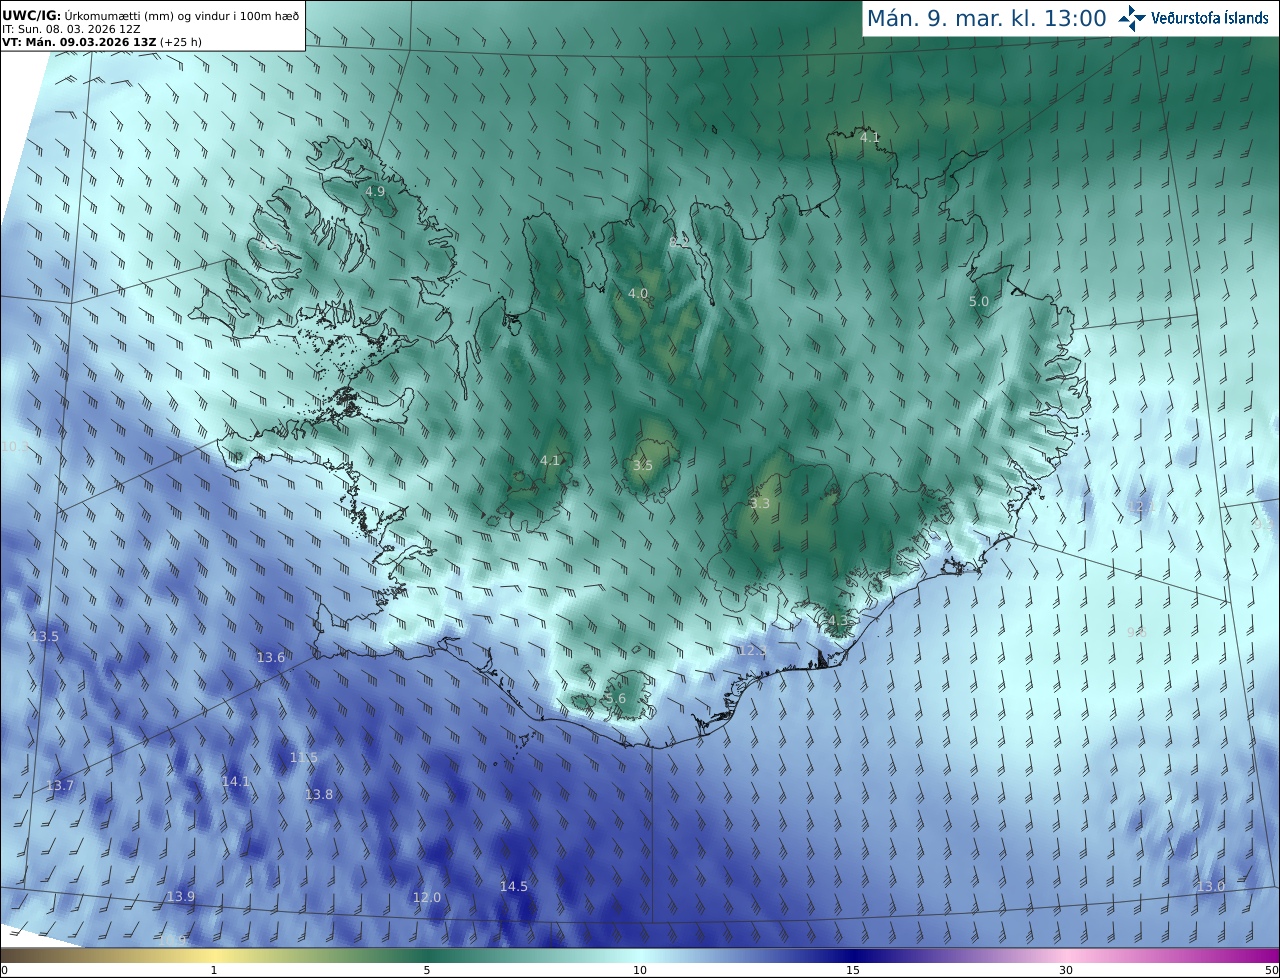The height and width of the screenshot is (978, 1280).
Task: Click the 3.3 value on Vatnajökull glacier
Action: point(760,503)
